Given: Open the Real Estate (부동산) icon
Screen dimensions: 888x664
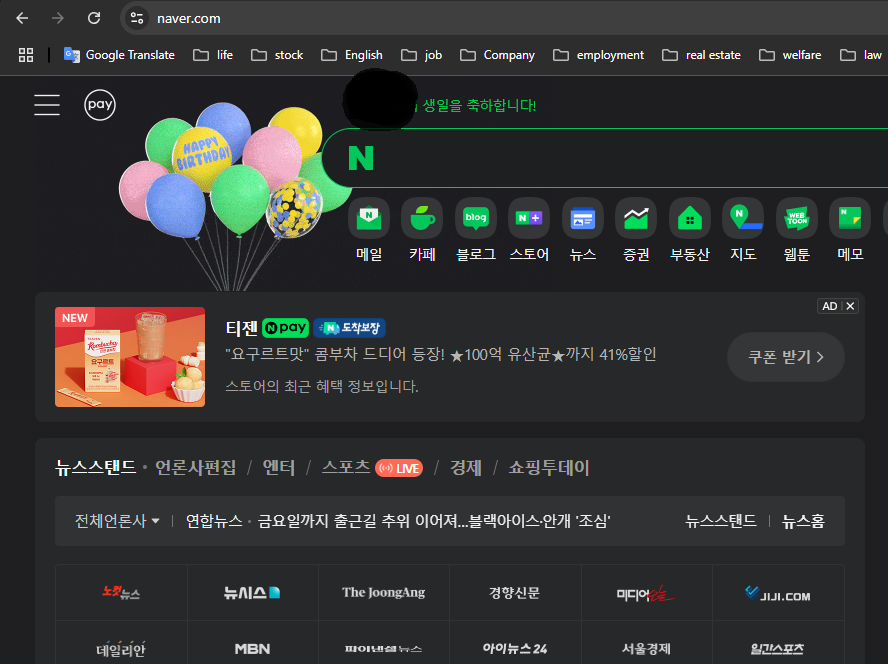Looking at the screenshot, I should [690, 218].
